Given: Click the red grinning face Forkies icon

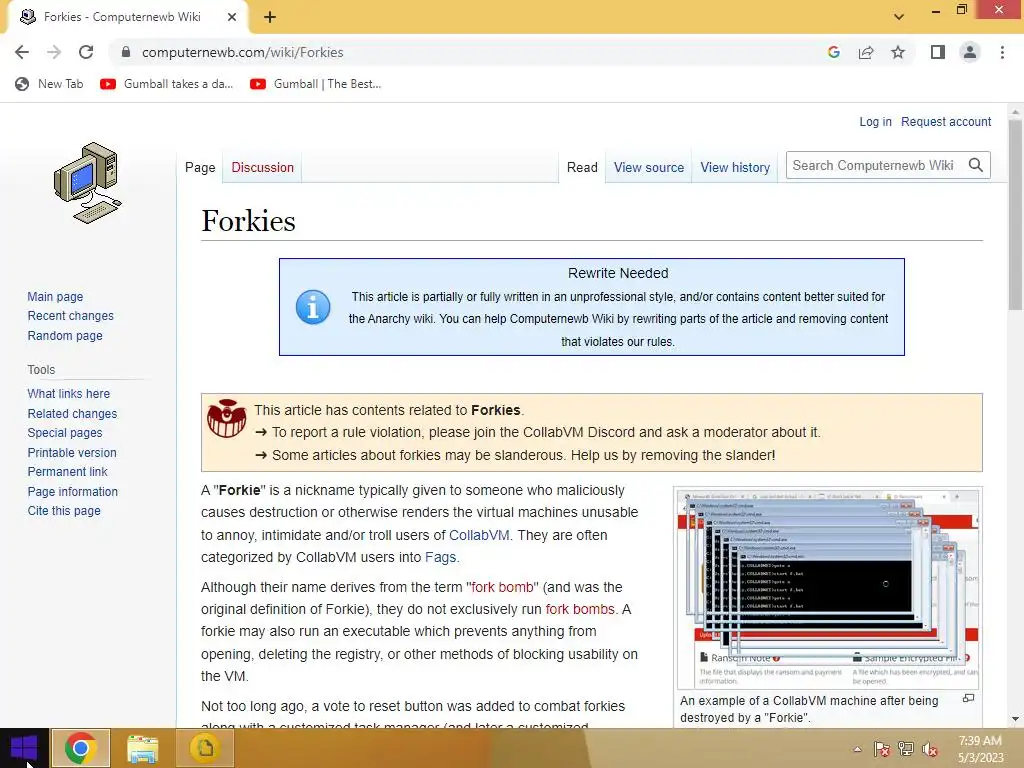Looking at the screenshot, I should coord(227,419).
